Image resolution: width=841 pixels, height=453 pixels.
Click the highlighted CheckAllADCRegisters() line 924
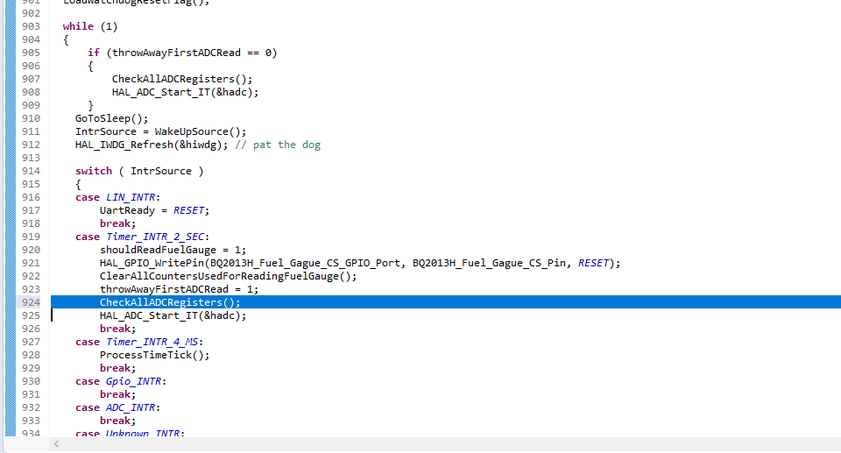pos(170,302)
